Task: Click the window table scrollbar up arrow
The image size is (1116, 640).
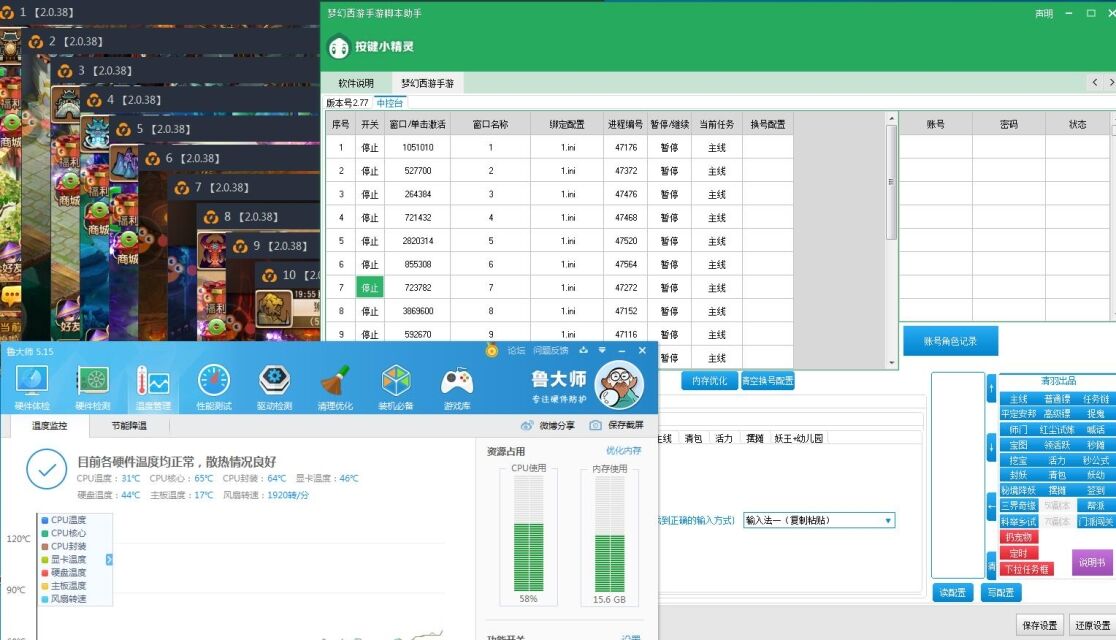Action: coord(891,118)
